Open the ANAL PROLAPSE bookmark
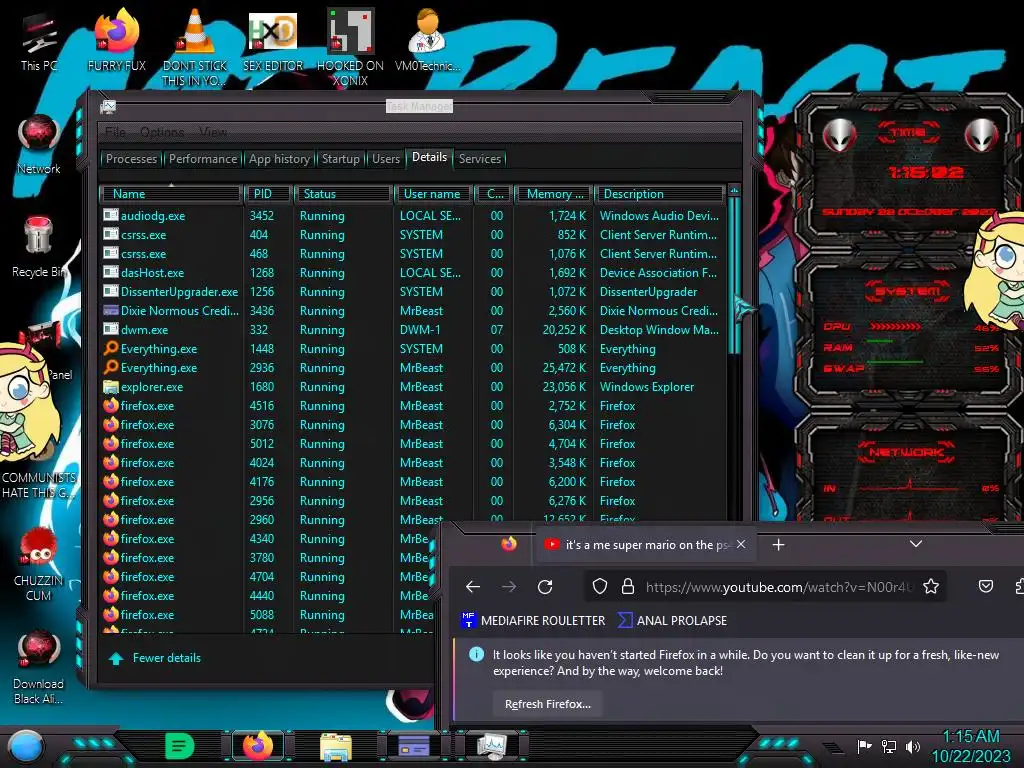The width and height of the screenshot is (1024, 768). [673, 620]
